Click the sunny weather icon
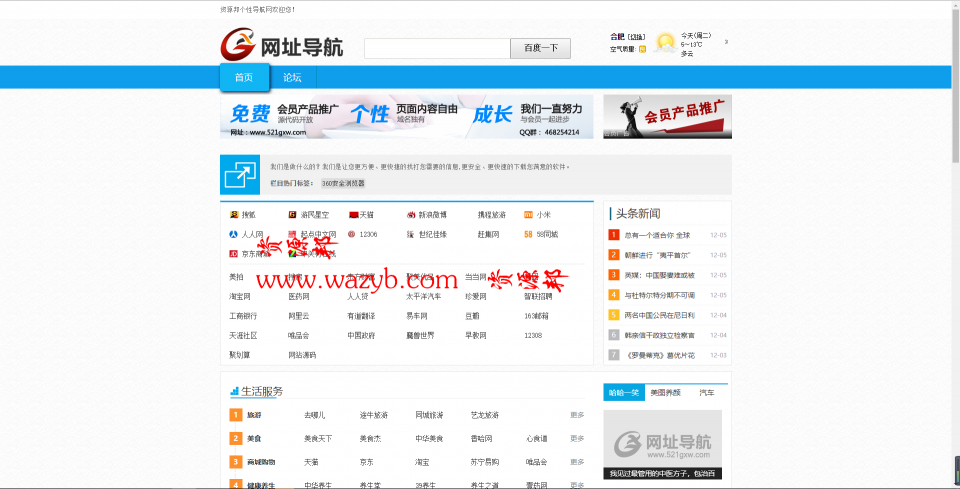The height and width of the screenshot is (489, 960). pyautogui.click(x=665, y=43)
